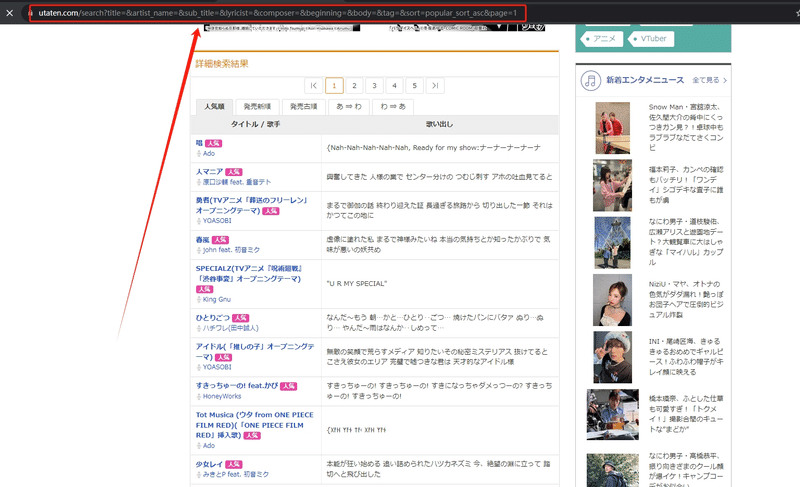Screen dimensions: 800x487
Task: Open the song 少女レイ
Action: tap(209, 464)
